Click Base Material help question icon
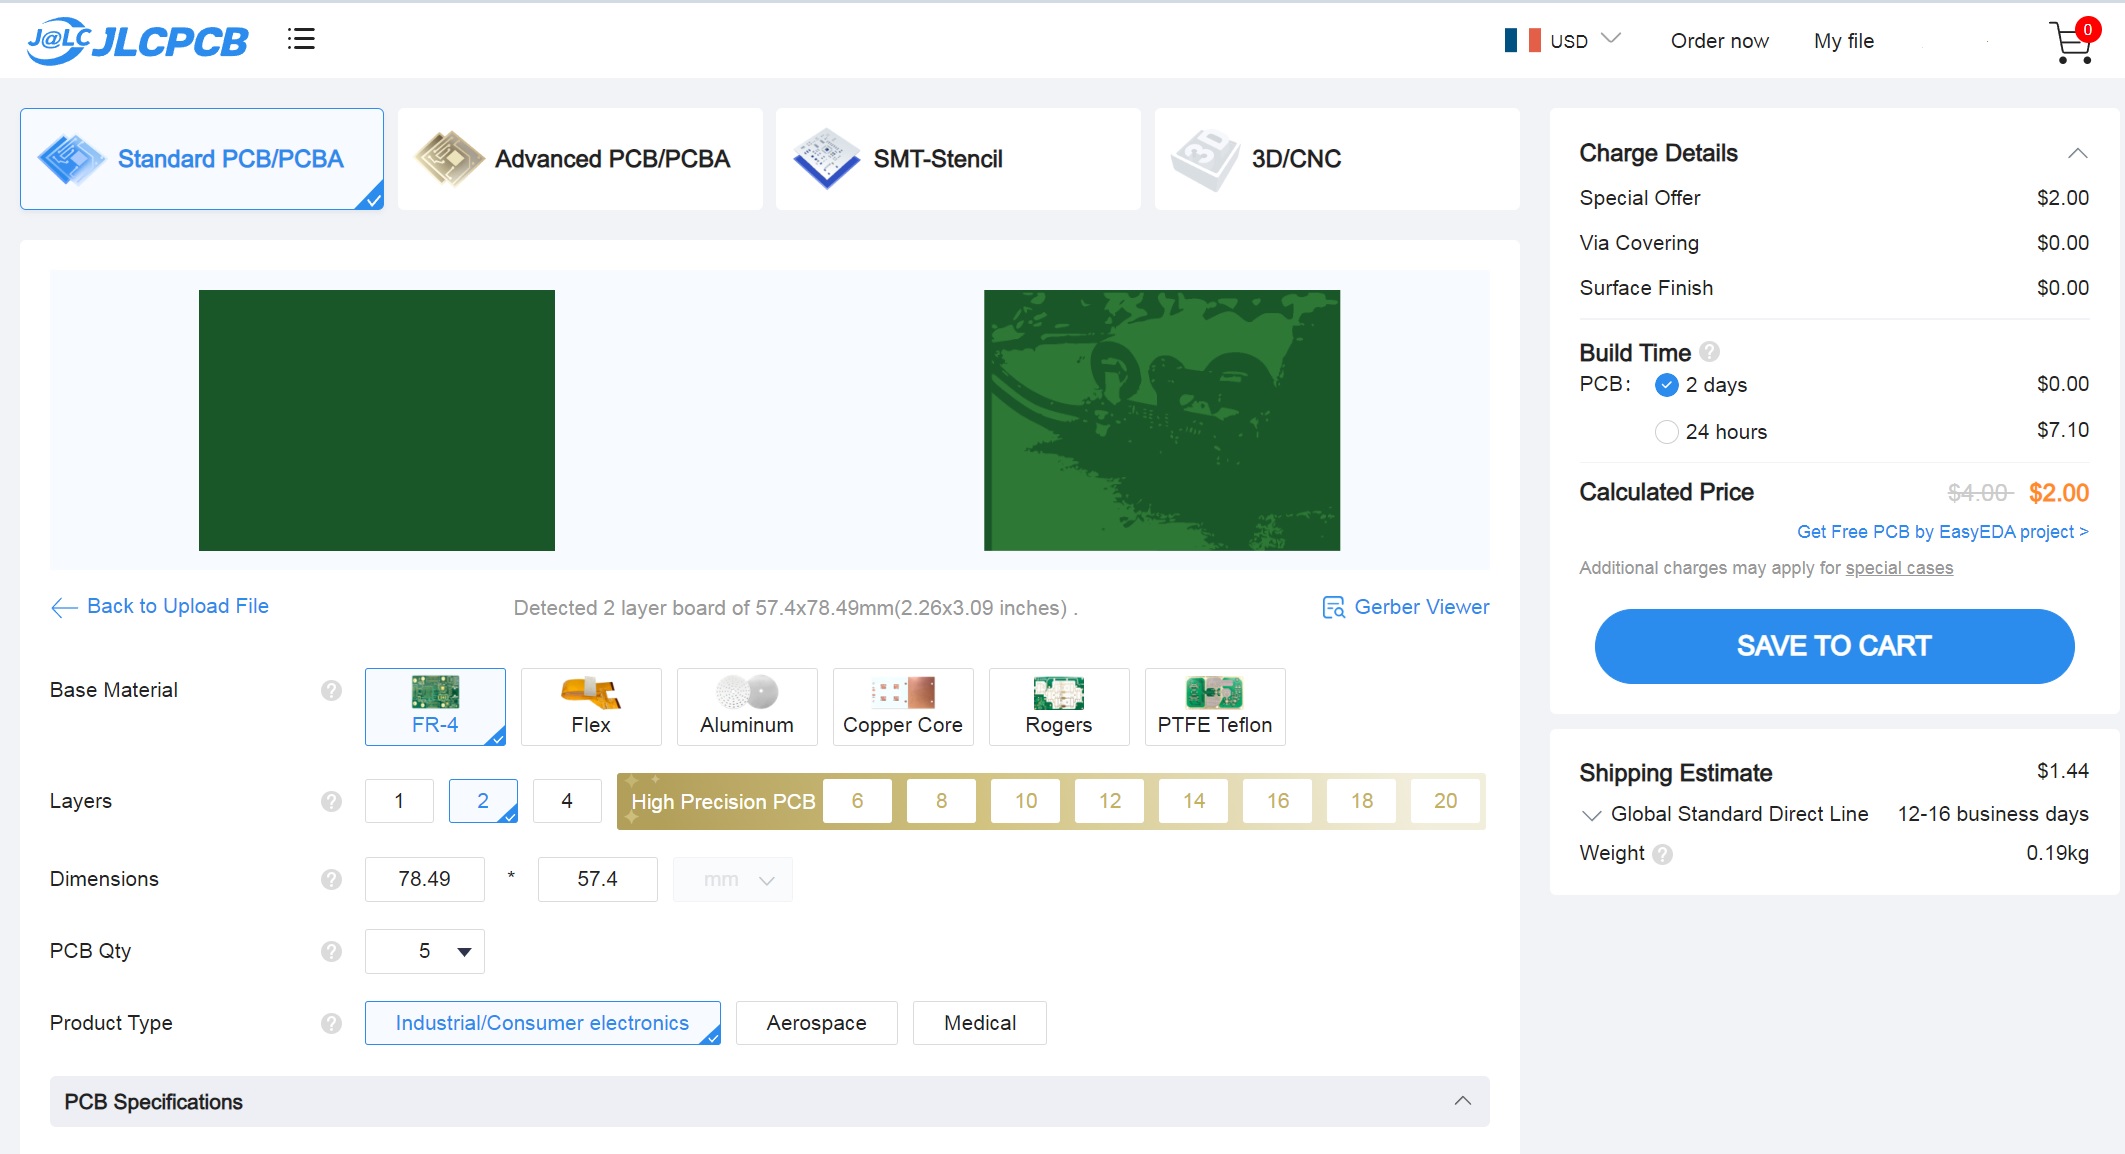Viewport: 2125px width, 1154px height. click(331, 691)
